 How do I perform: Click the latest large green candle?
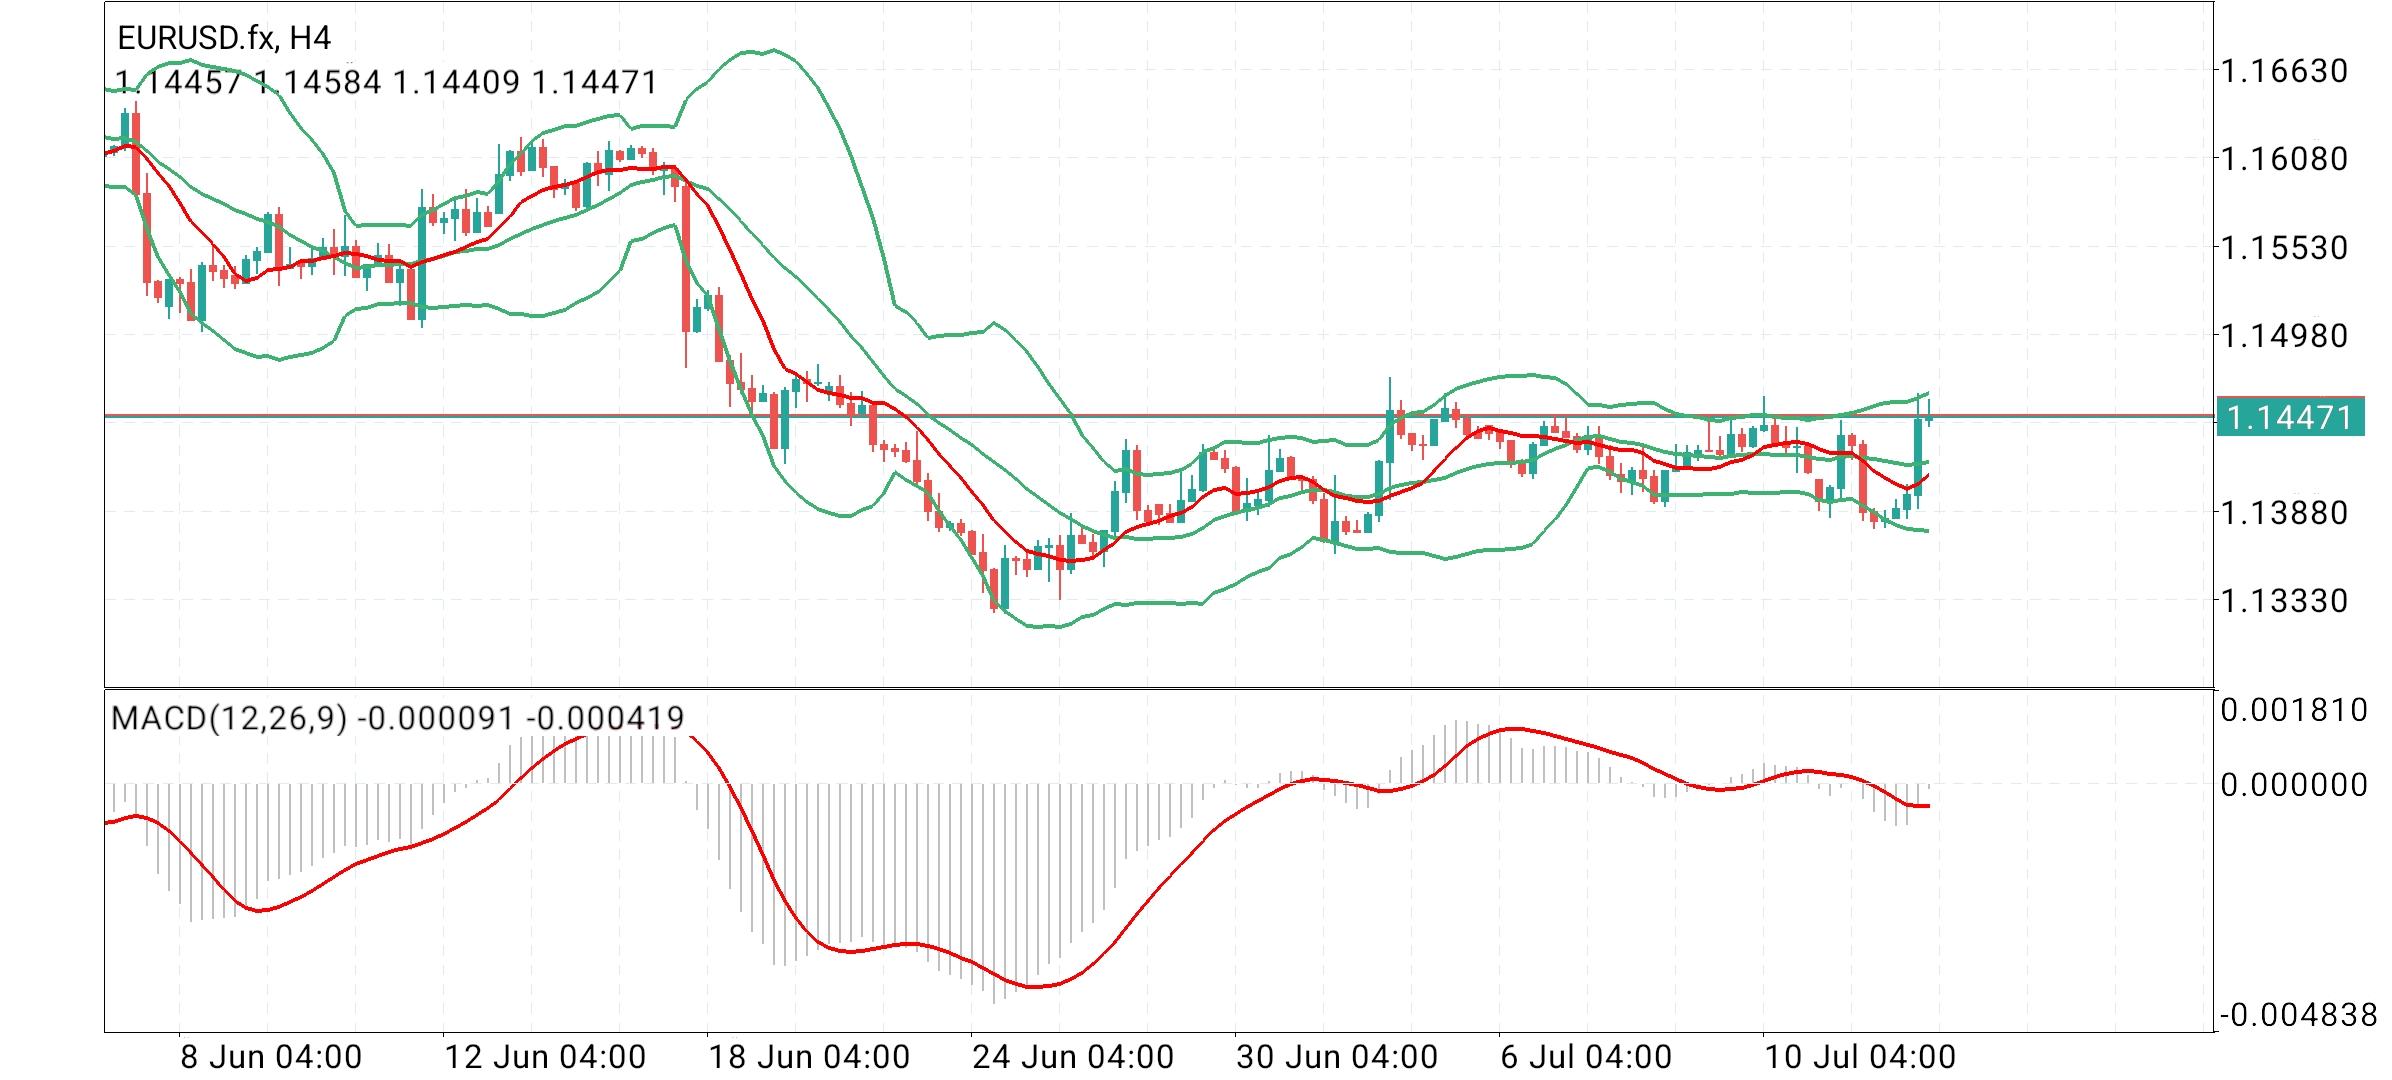point(1918,455)
